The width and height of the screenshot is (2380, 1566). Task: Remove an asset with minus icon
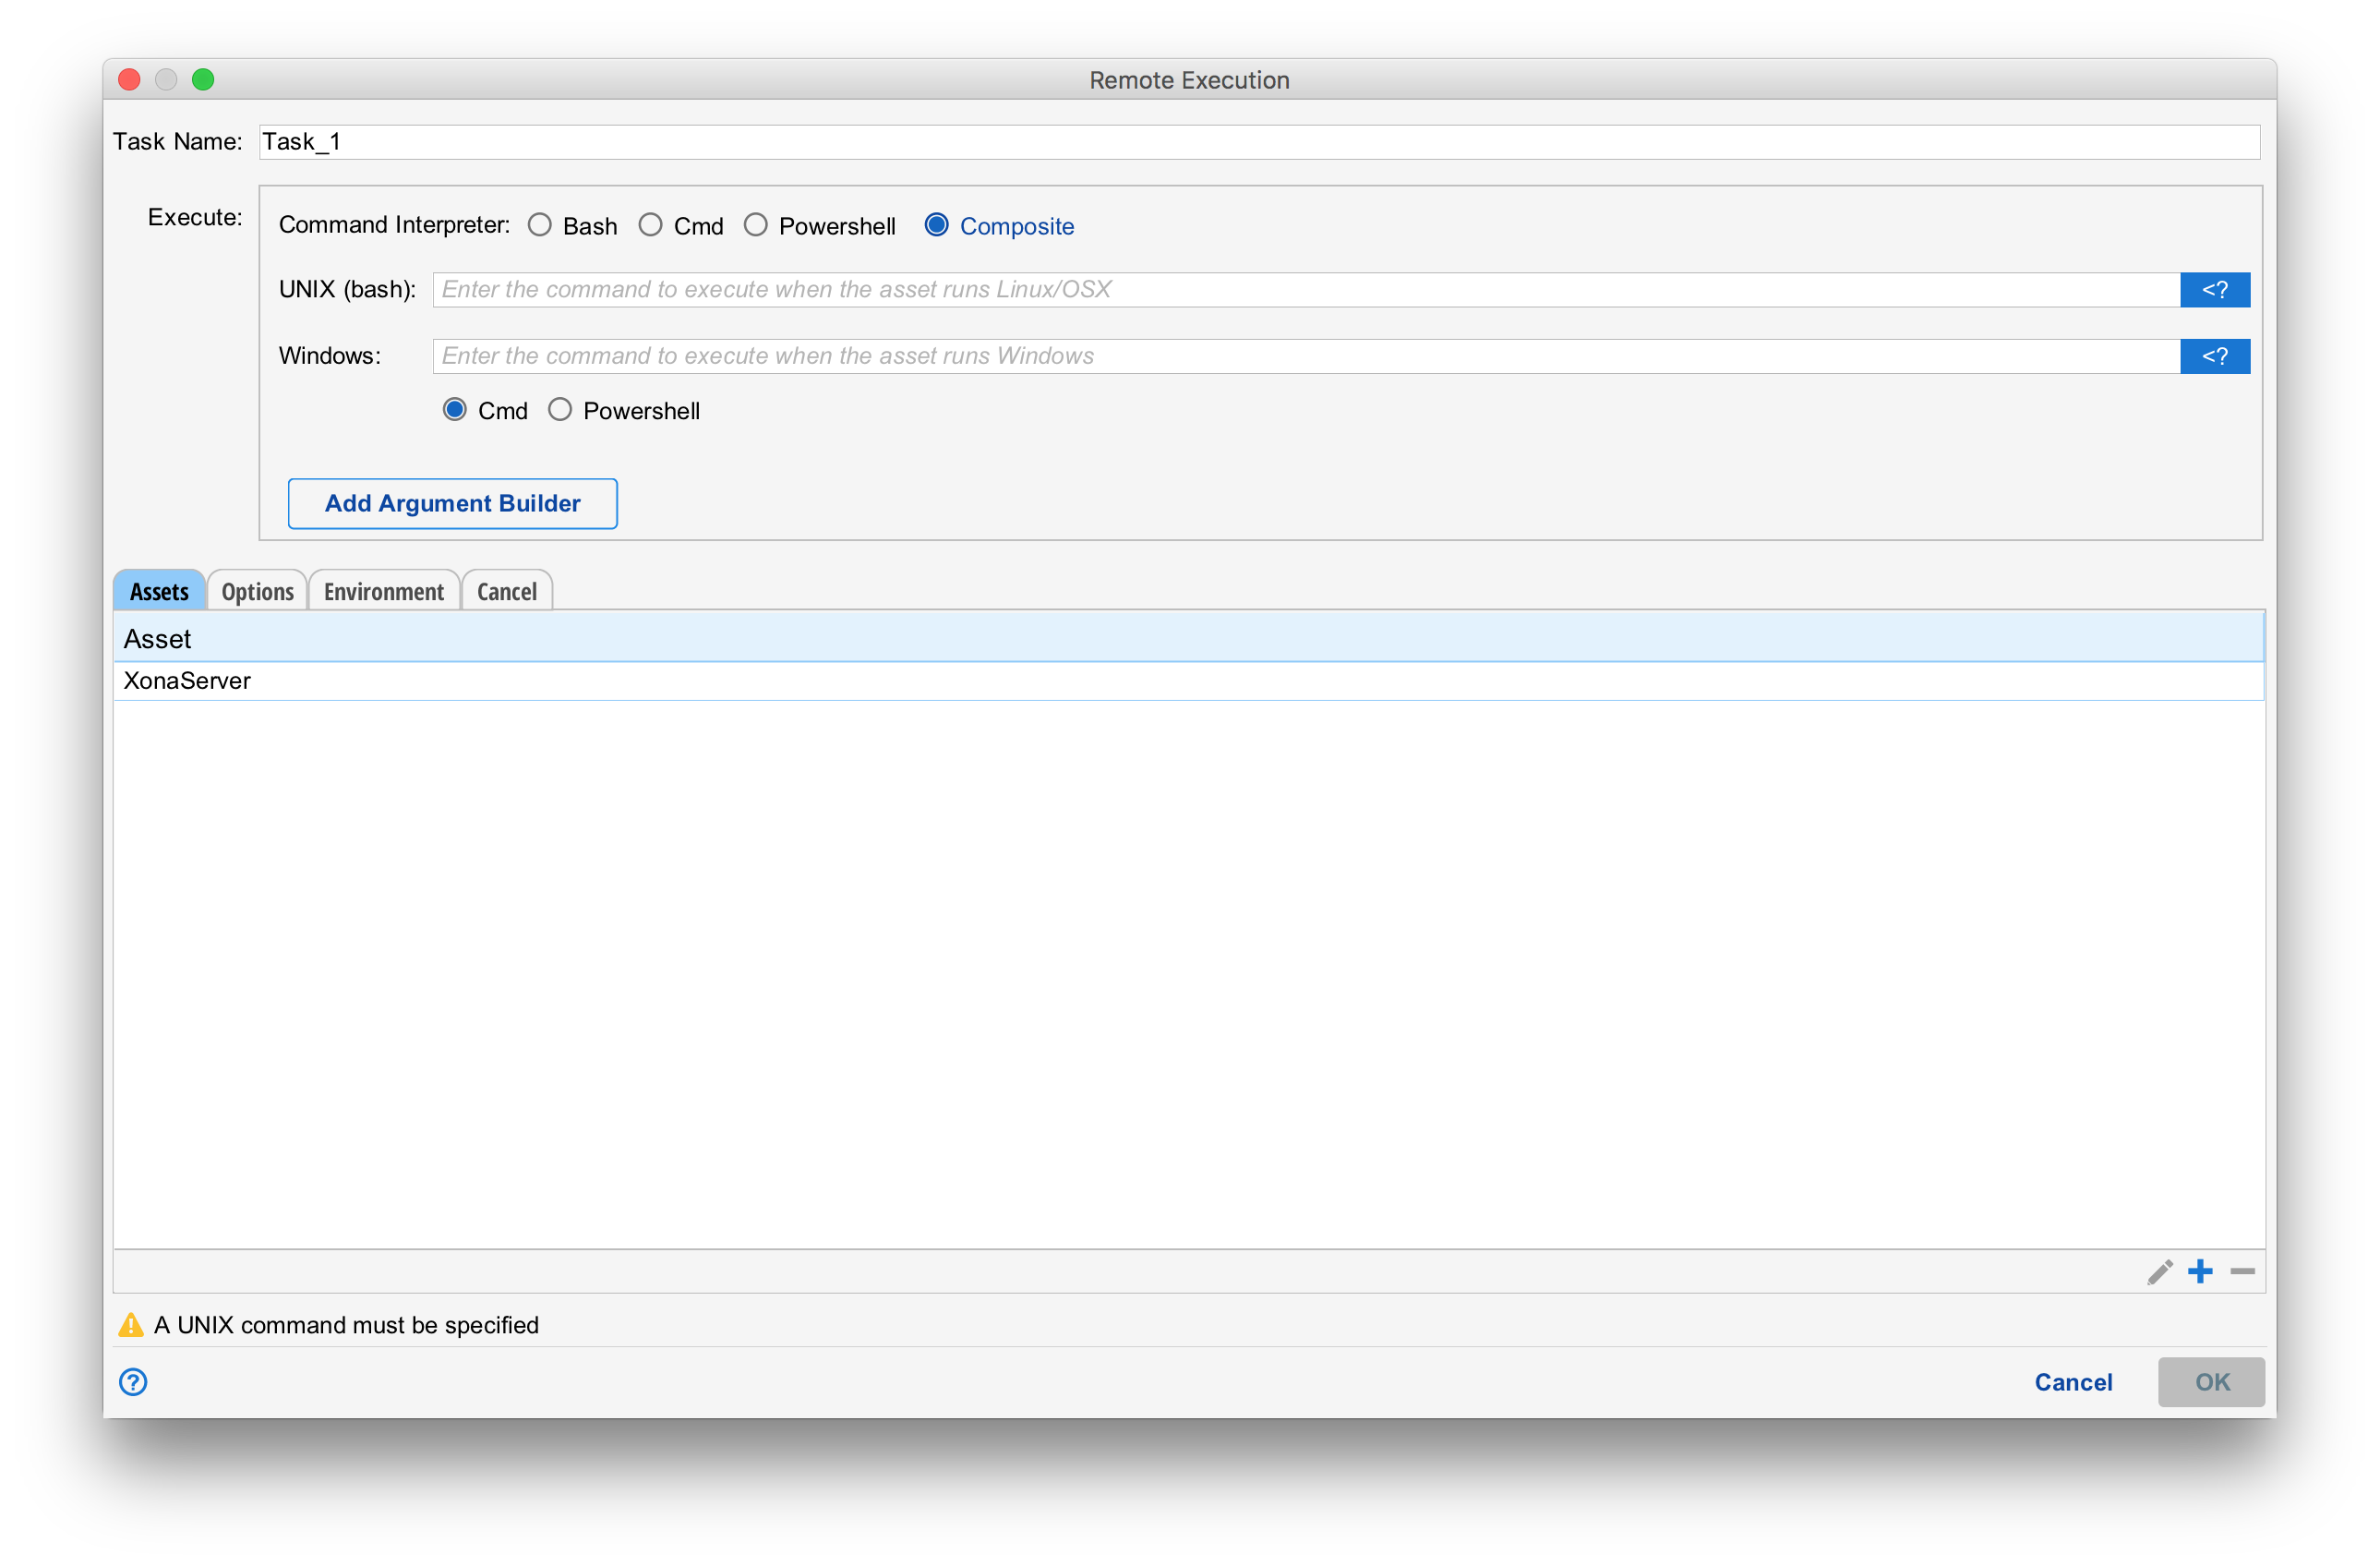pos(2242,1272)
